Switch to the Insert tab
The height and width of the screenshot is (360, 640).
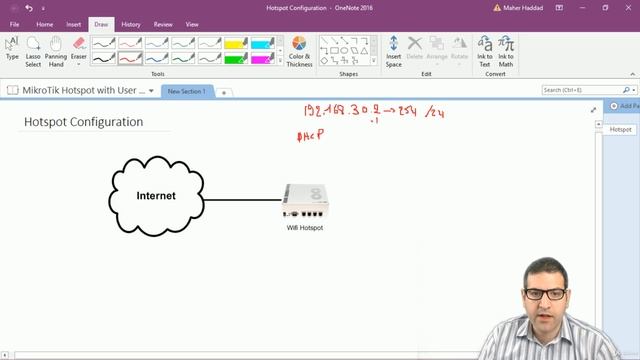coord(73,24)
